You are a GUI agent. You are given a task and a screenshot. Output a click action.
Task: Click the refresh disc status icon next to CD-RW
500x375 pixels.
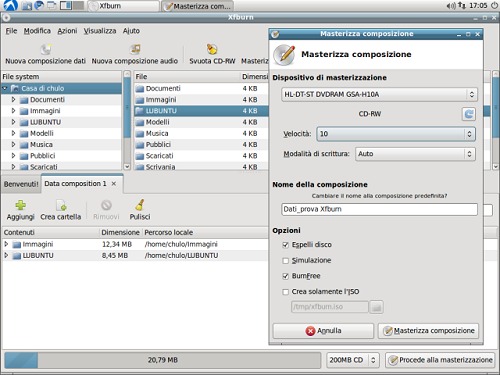[x=469, y=114]
